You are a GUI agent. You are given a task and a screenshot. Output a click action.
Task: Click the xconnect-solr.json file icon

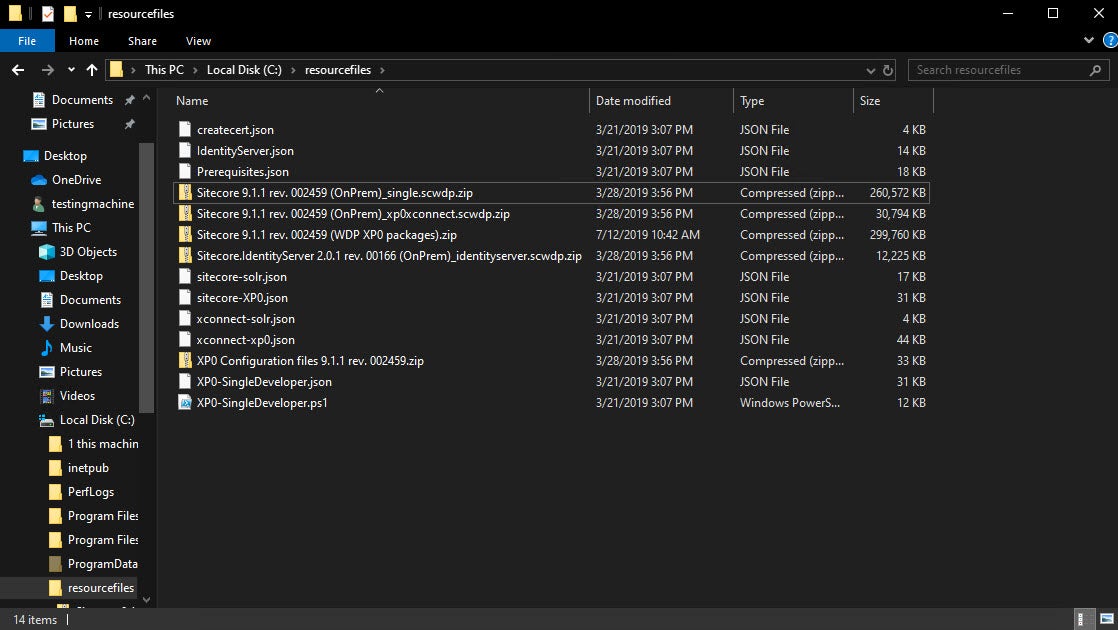point(185,319)
